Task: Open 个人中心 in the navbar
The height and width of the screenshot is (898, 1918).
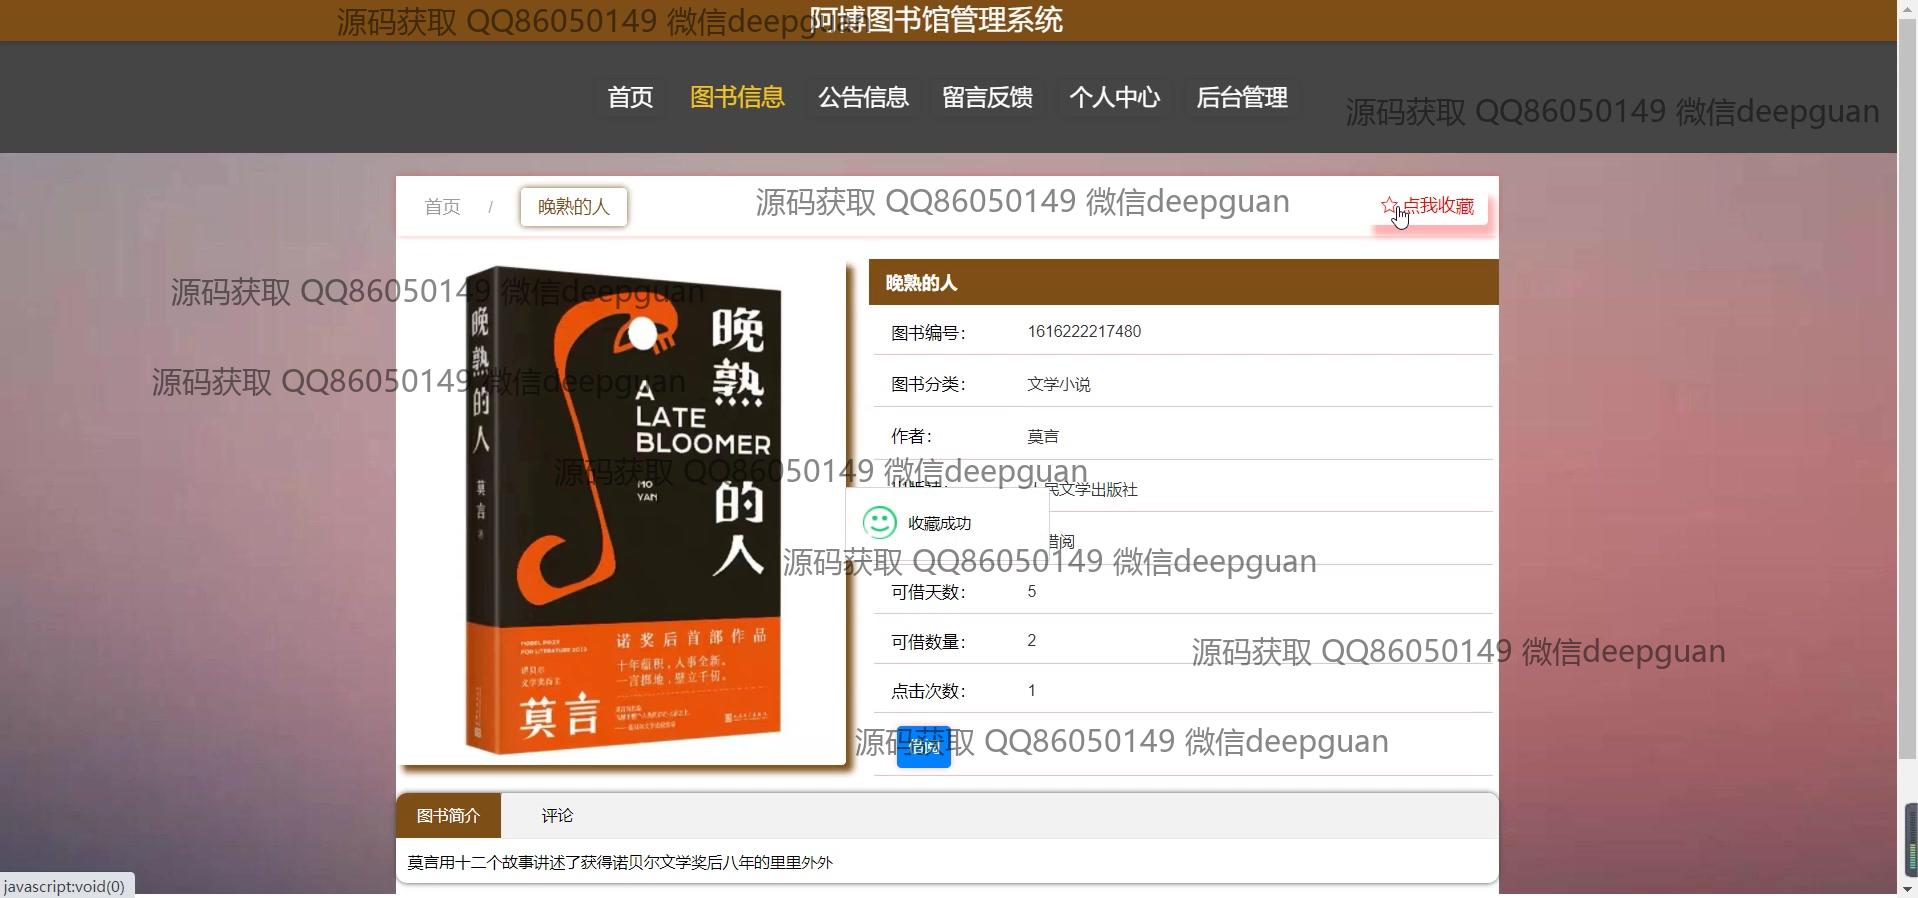Action: coord(1114,97)
